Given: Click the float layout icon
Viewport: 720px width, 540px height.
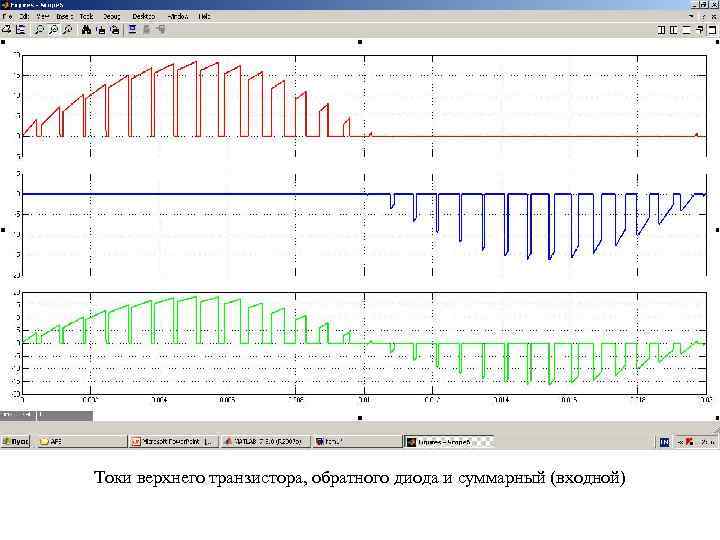Looking at the screenshot, I should coord(686,30).
